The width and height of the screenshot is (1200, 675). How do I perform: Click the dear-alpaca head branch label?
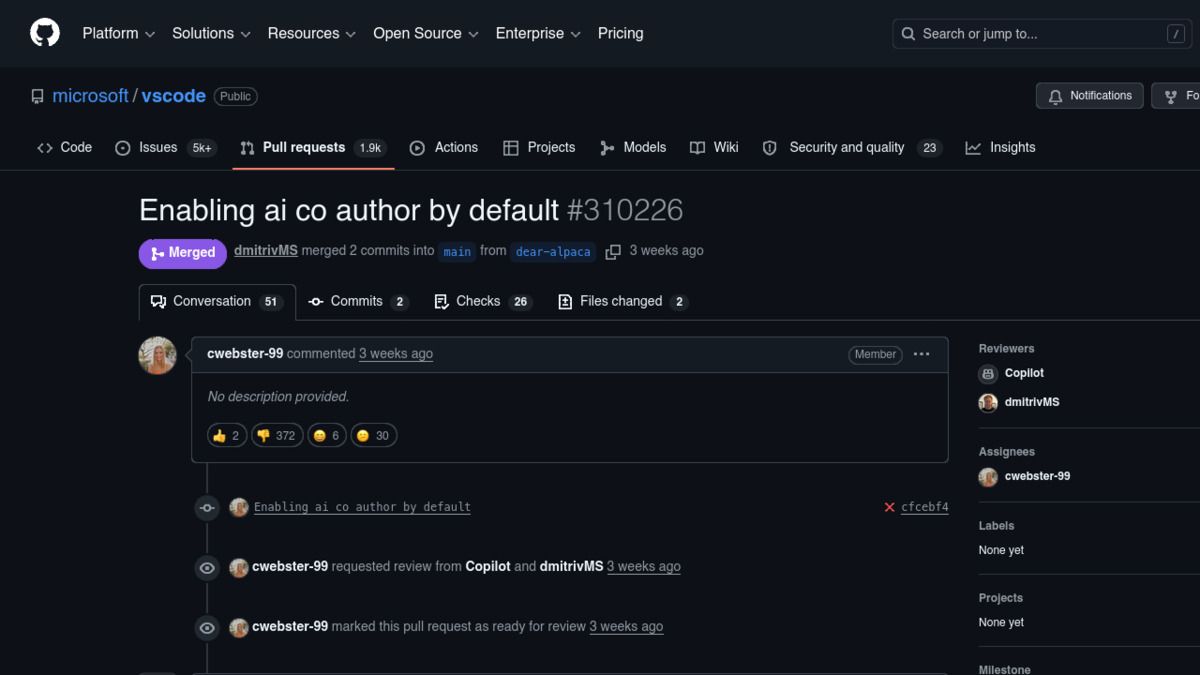point(553,252)
